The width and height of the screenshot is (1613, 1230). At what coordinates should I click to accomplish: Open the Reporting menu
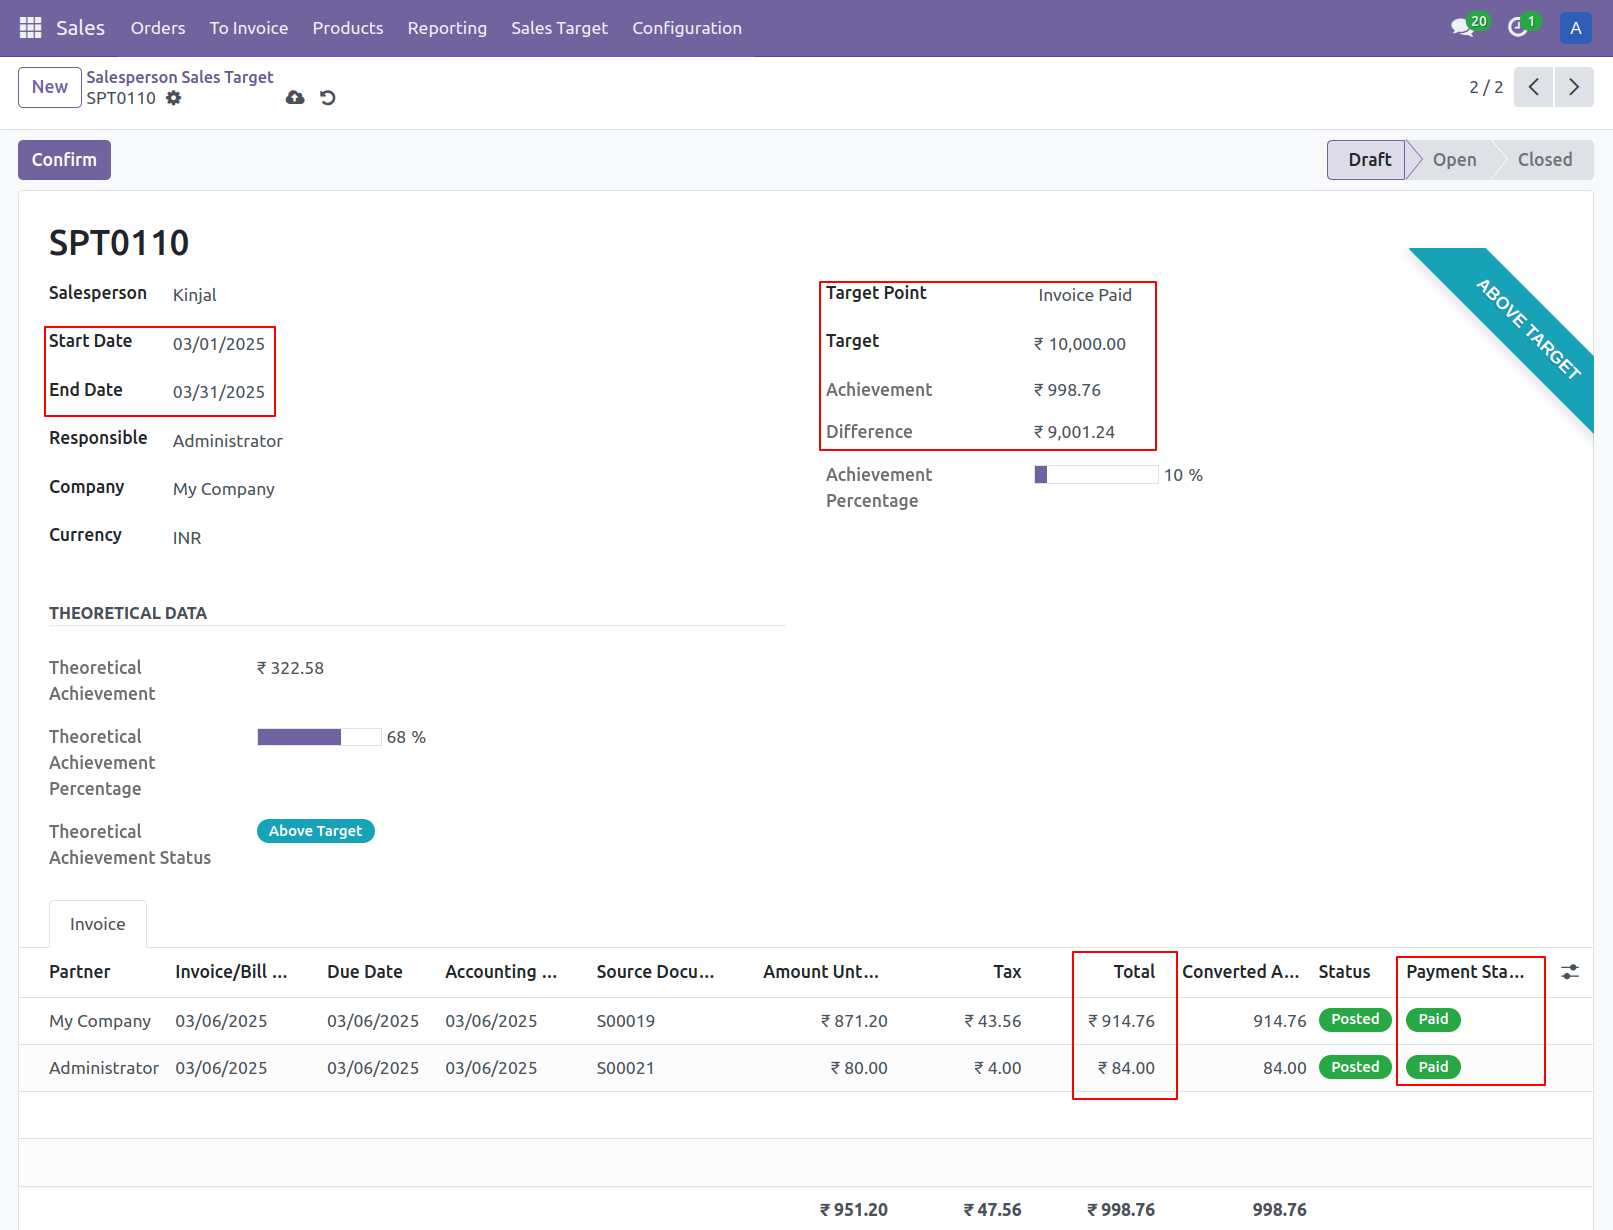[x=447, y=28]
